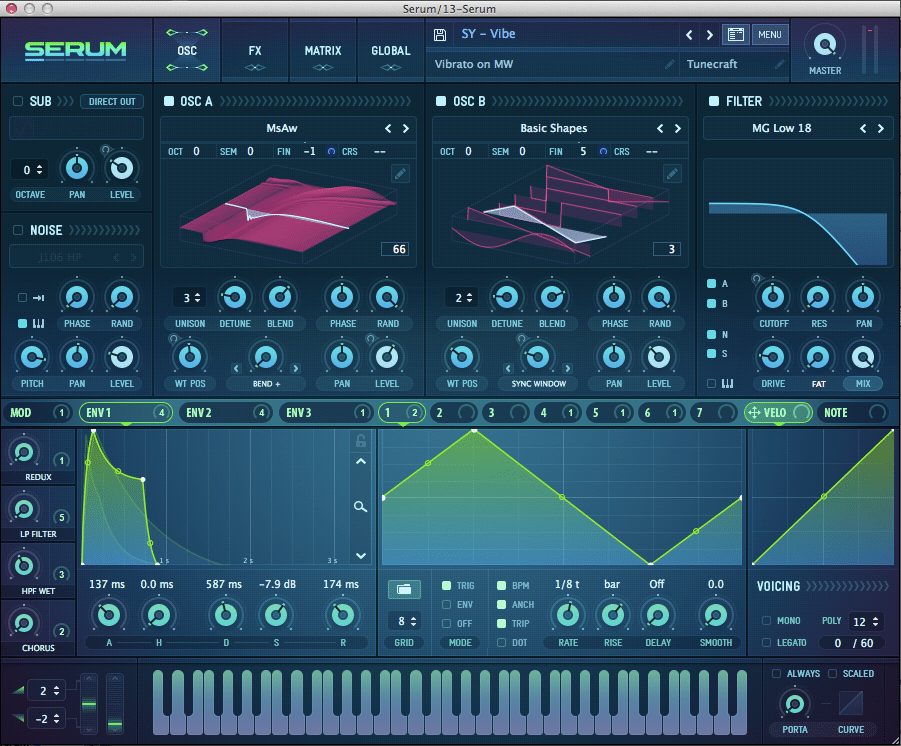This screenshot has width=901, height=746.
Task: Click the filter CUTOFF knob
Action: click(x=773, y=297)
